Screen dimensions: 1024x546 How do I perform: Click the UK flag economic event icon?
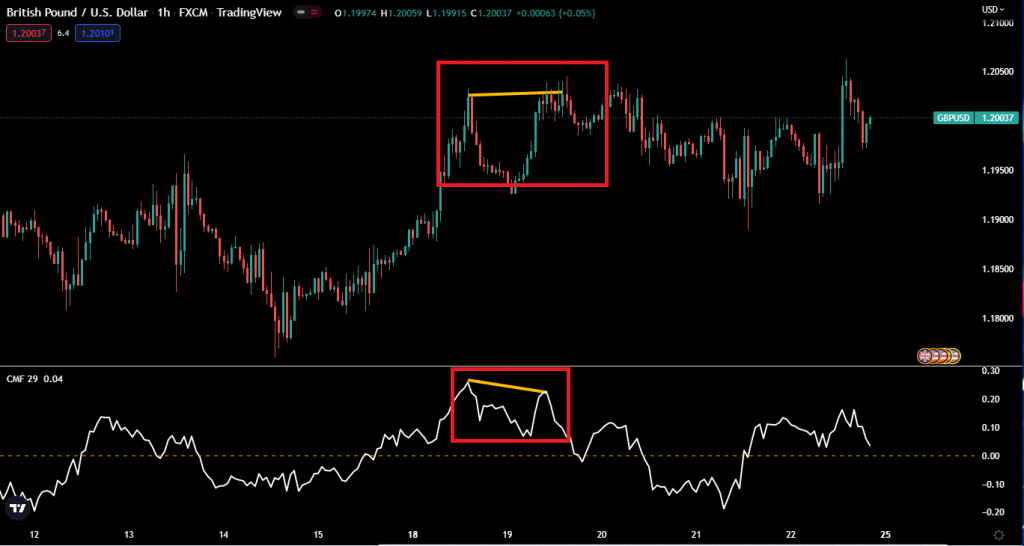(925, 355)
